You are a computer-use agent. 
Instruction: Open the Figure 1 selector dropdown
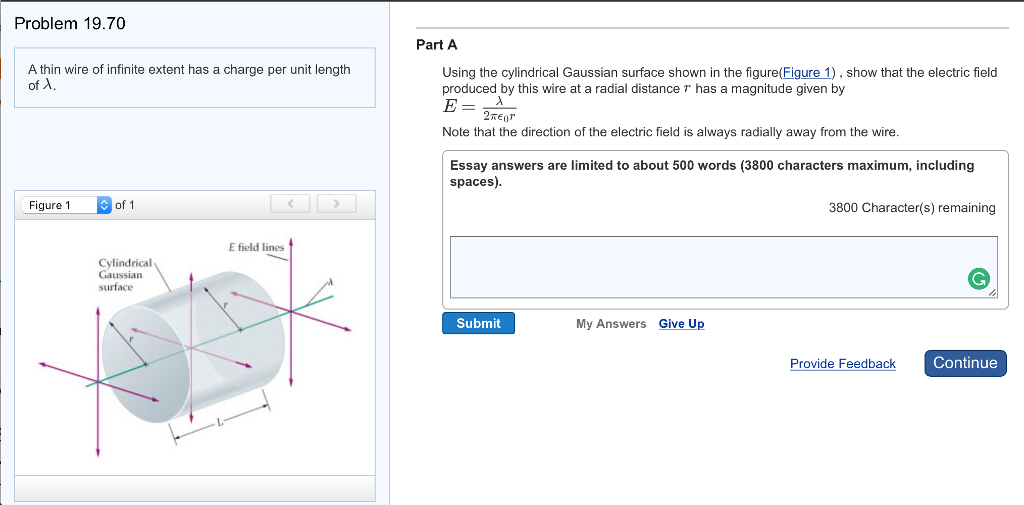tap(67, 205)
